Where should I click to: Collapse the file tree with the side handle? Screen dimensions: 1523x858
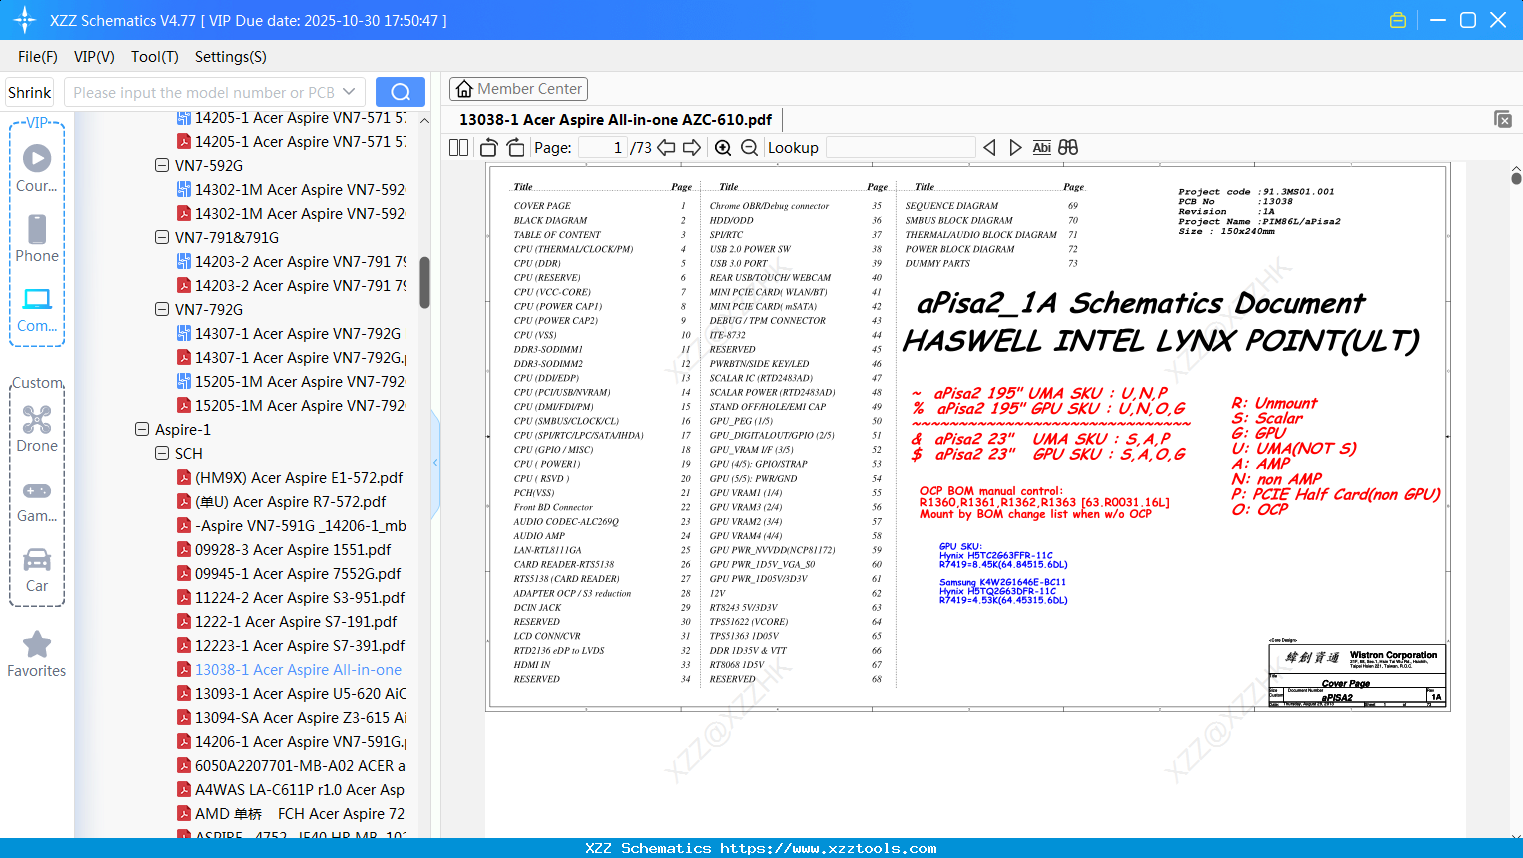435,463
